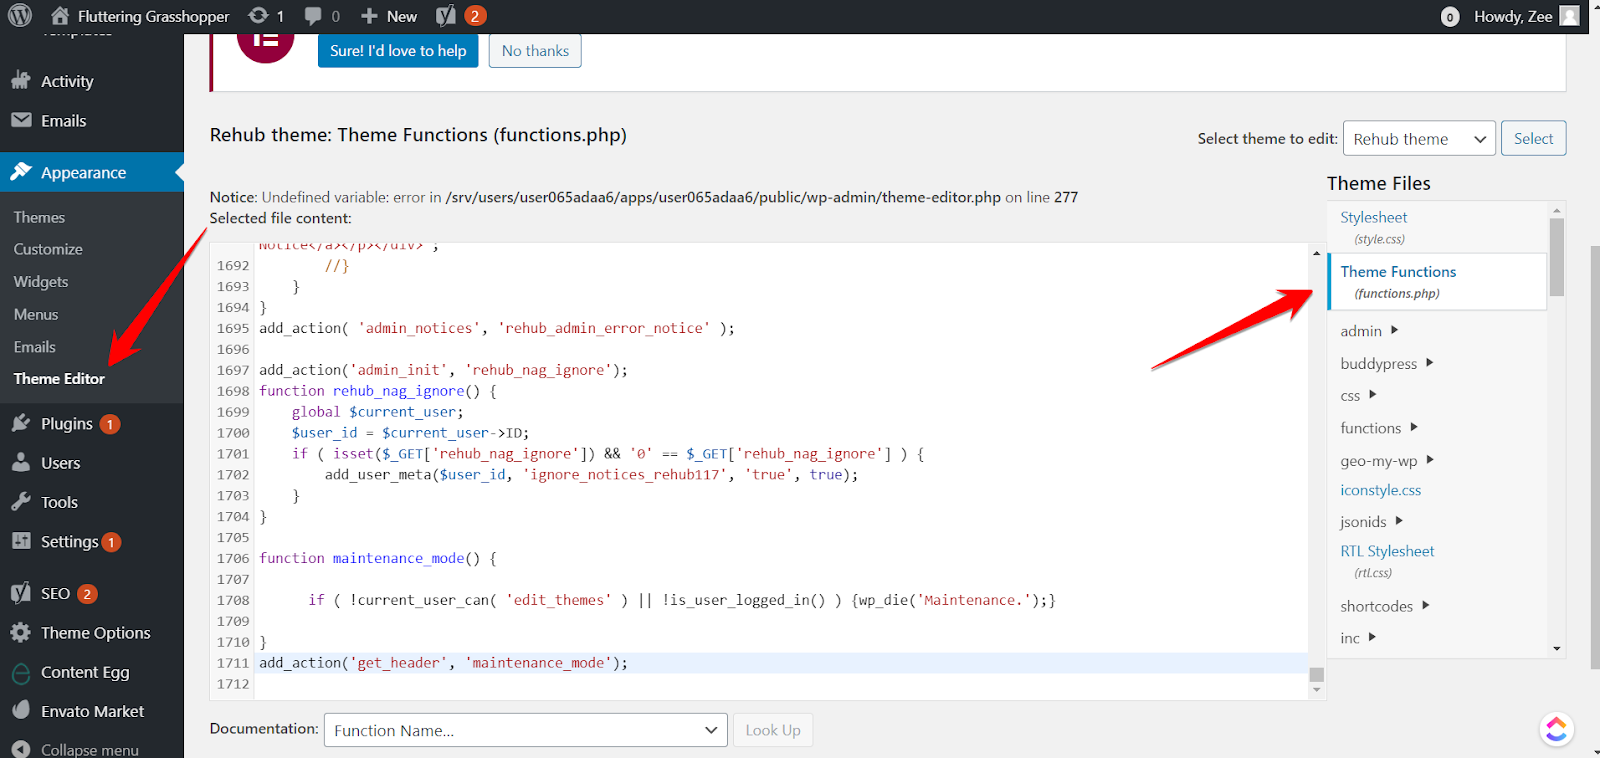The image size is (1600, 758).
Task: Open Emails under Appearance submenu
Action: tap(34, 347)
